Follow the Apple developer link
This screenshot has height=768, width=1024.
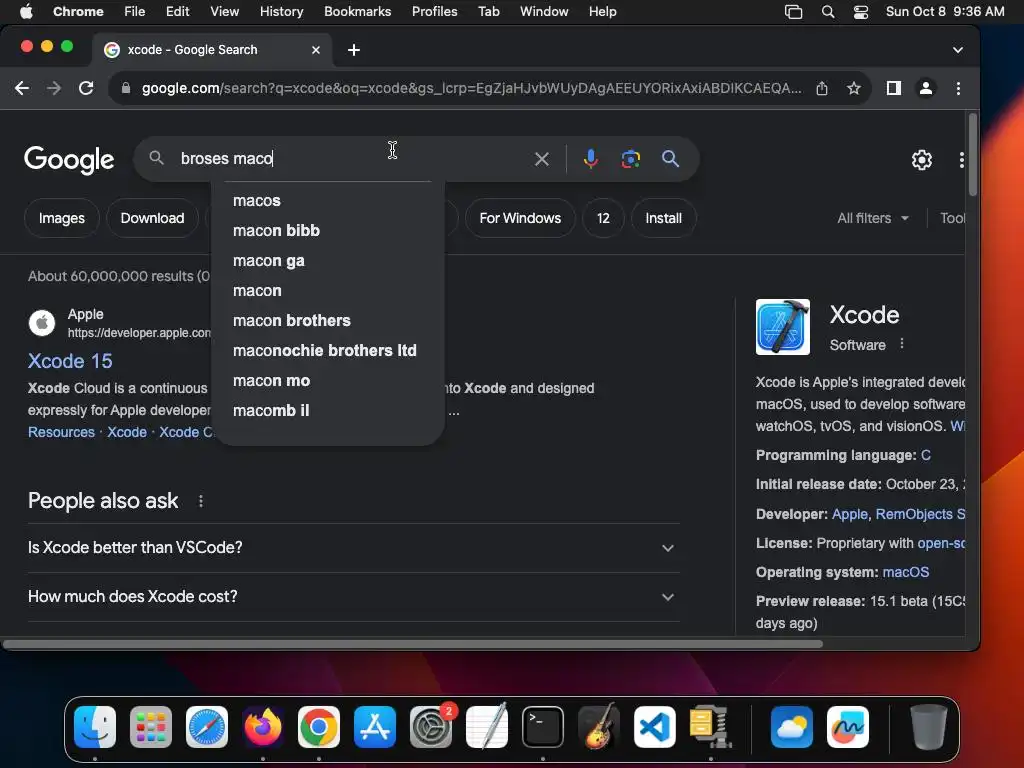point(849,515)
